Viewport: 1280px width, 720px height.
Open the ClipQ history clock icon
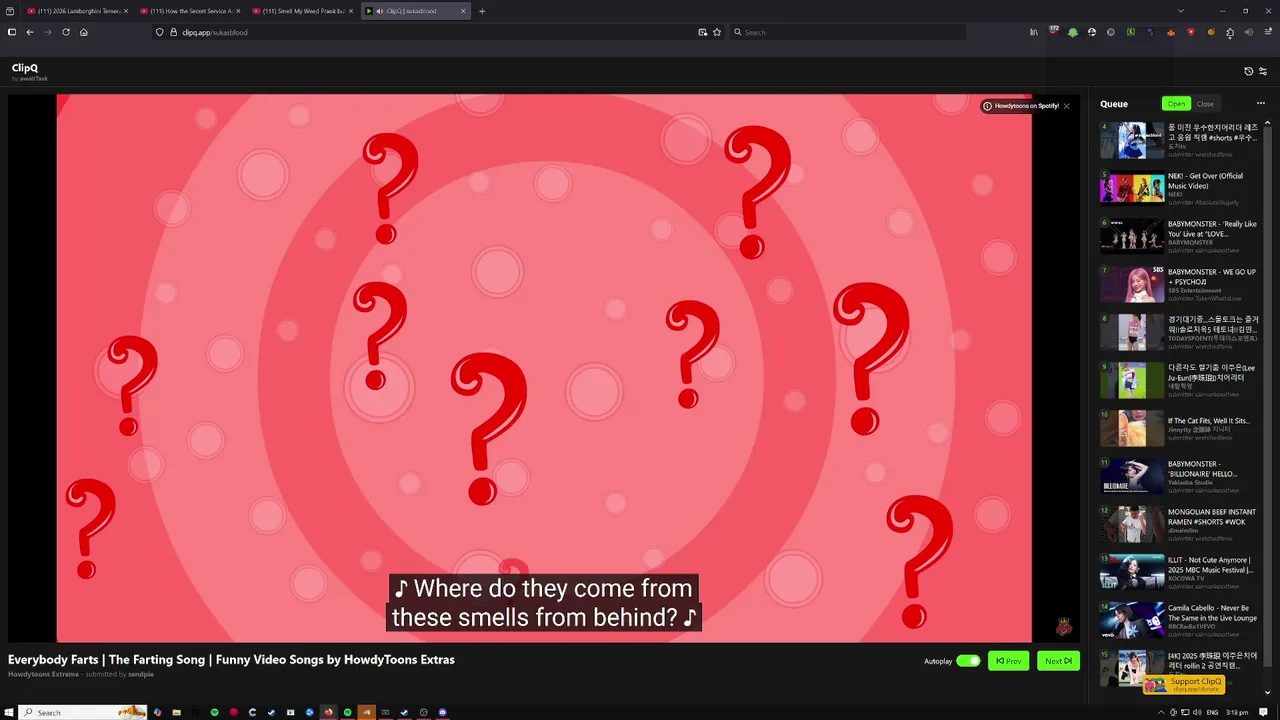point(1248,71)
